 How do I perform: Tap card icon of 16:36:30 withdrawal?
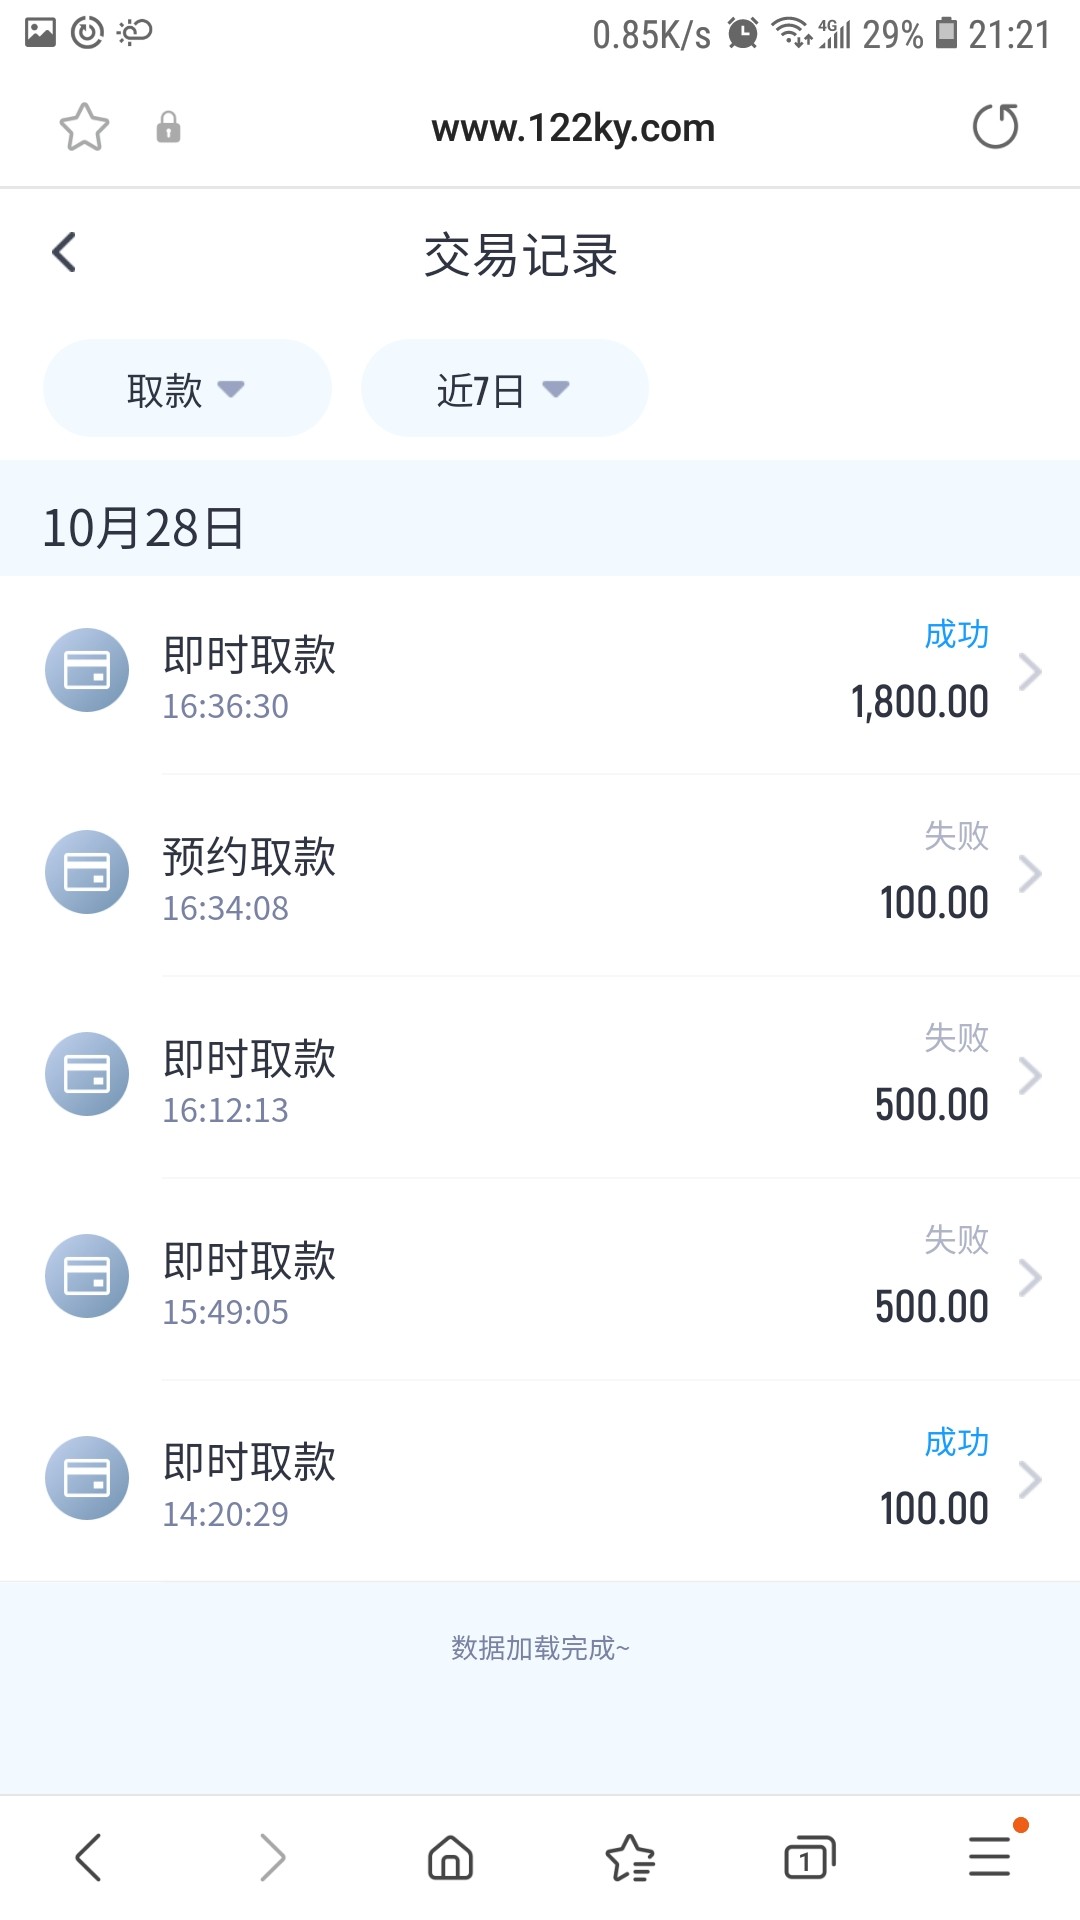87,670
